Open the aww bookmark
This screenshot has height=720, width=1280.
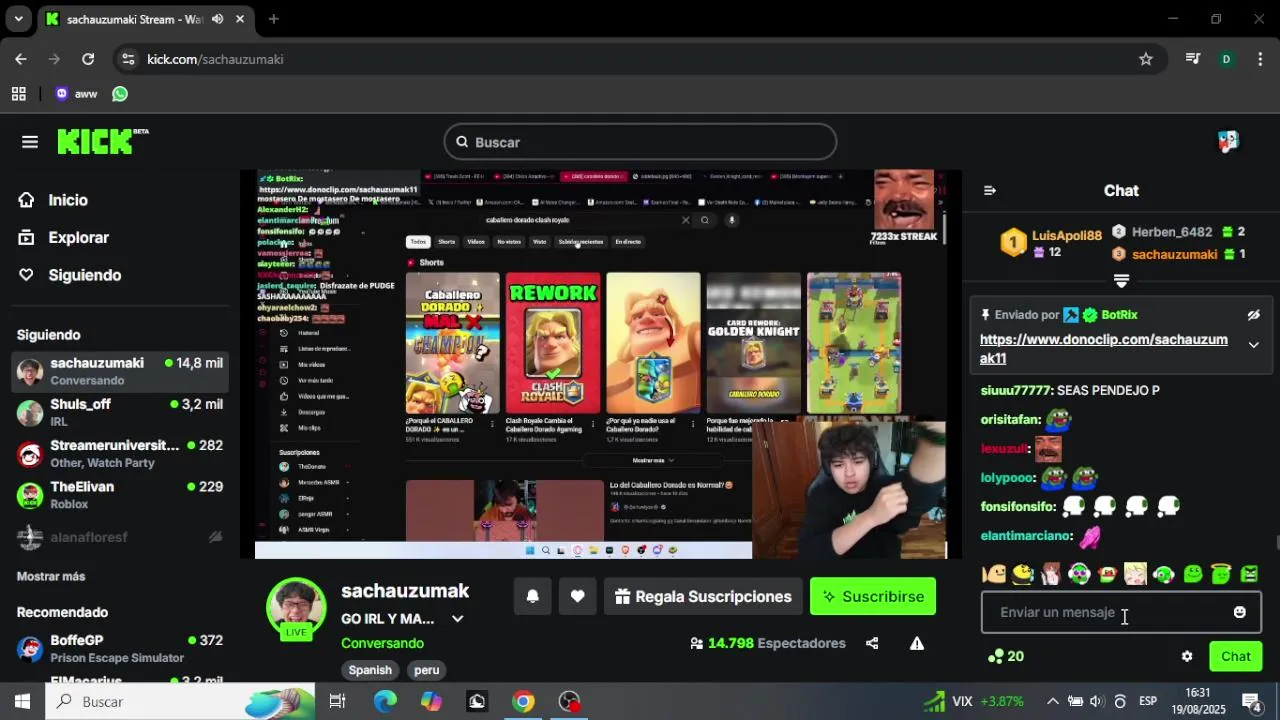point(76,94)
